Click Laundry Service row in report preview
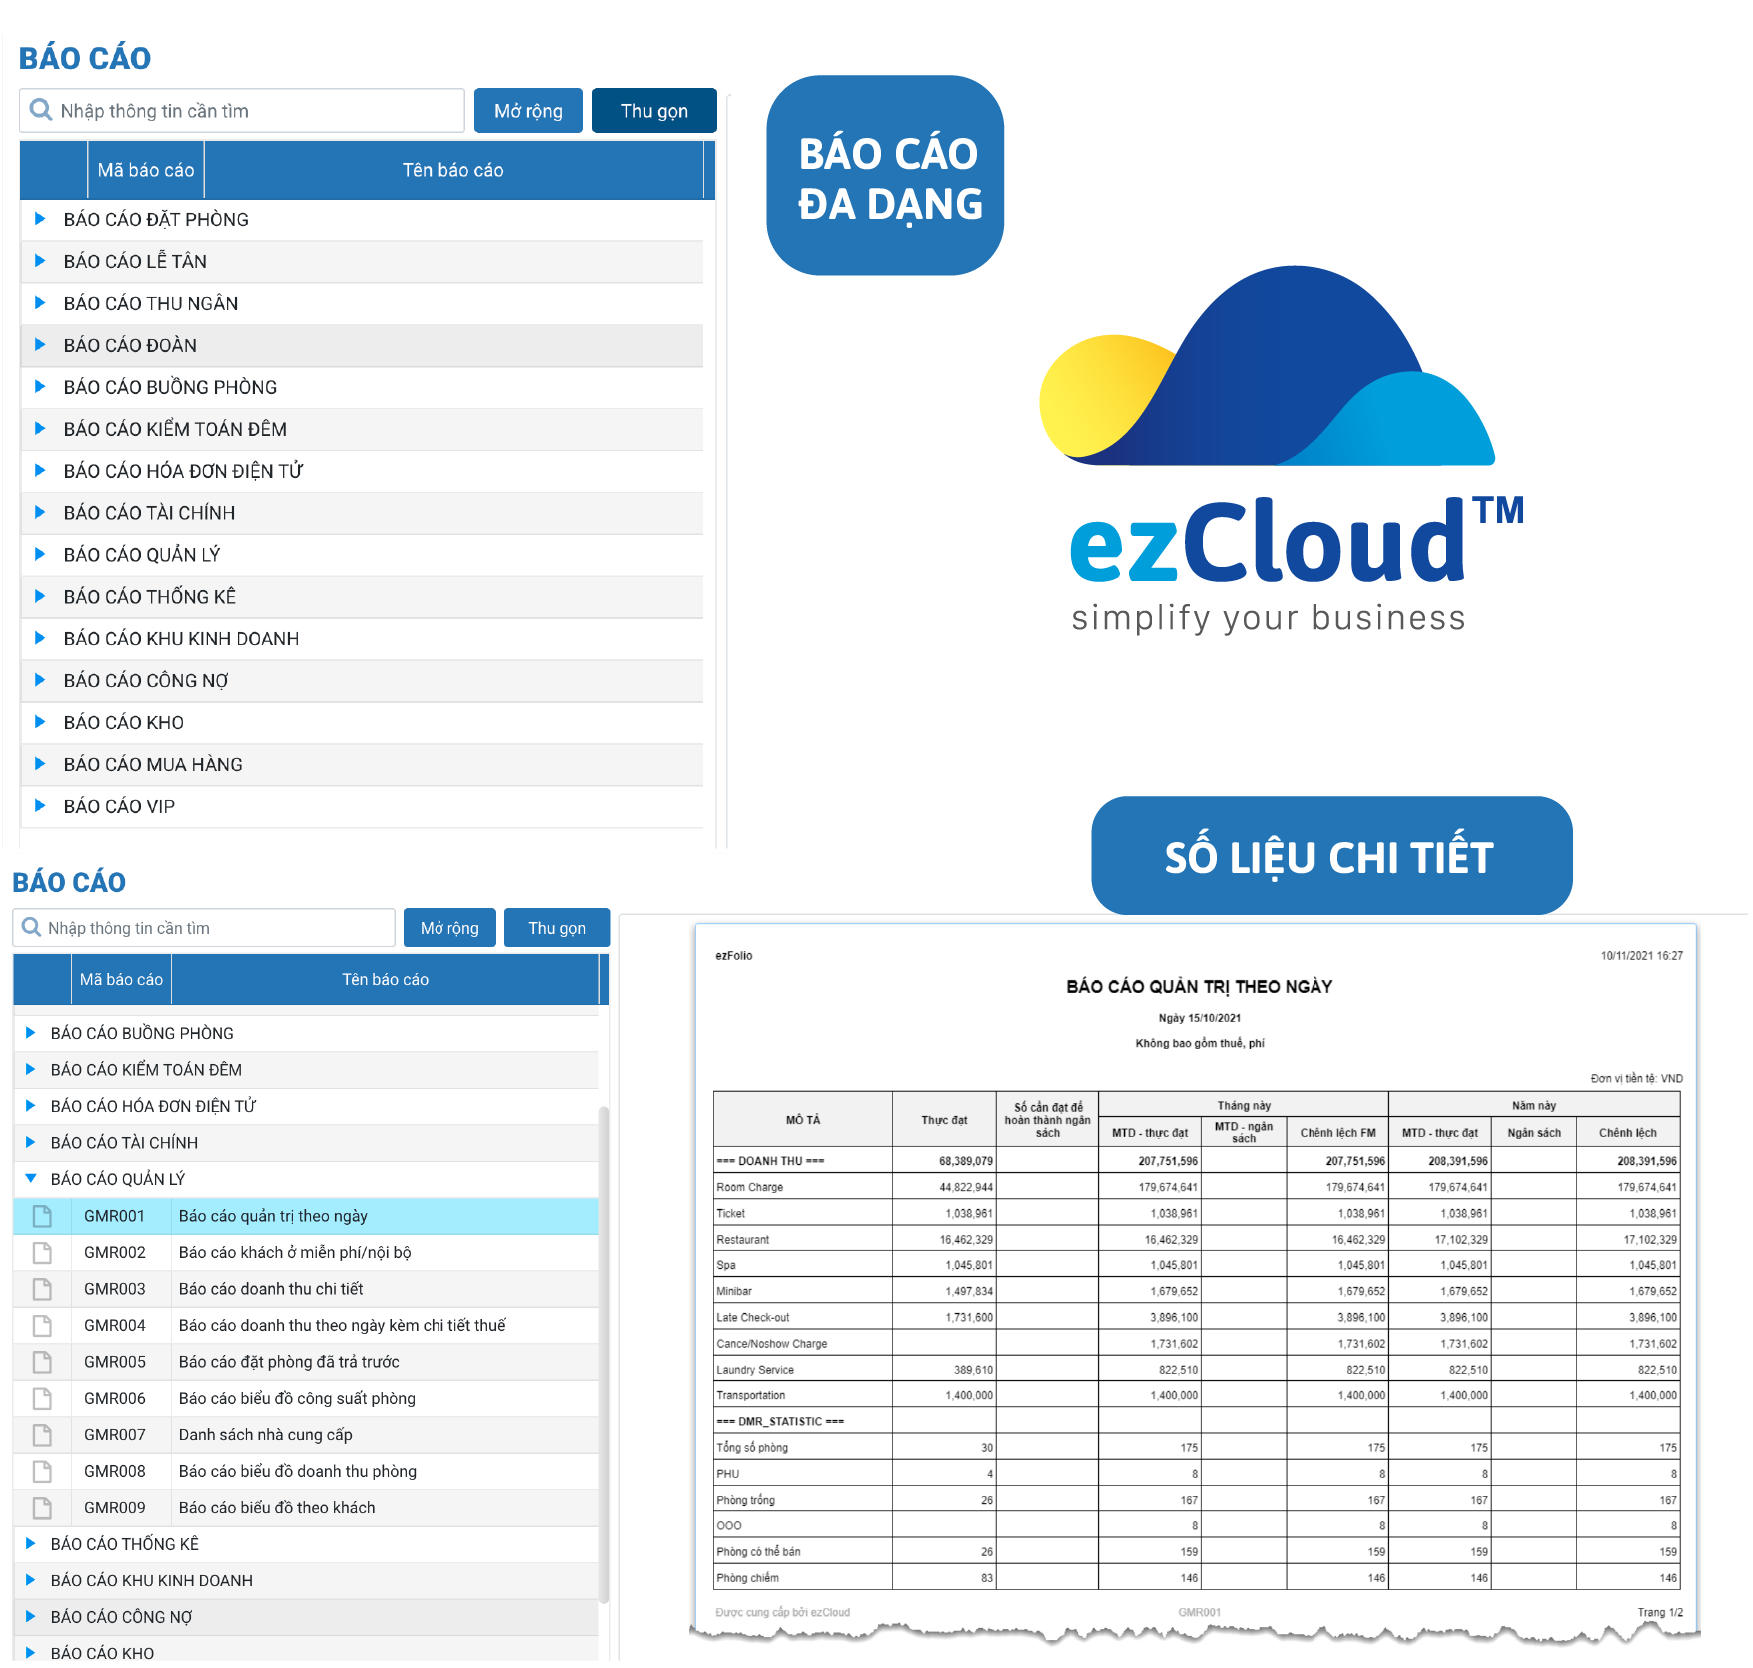1753x1668 pixels. pos(1196,1370)
